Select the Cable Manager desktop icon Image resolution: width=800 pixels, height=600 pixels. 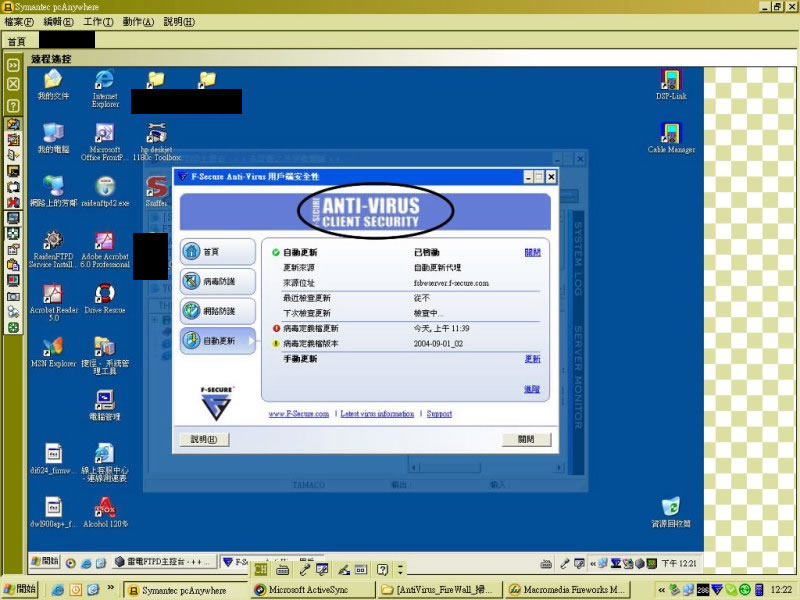(x=671, y=138)
